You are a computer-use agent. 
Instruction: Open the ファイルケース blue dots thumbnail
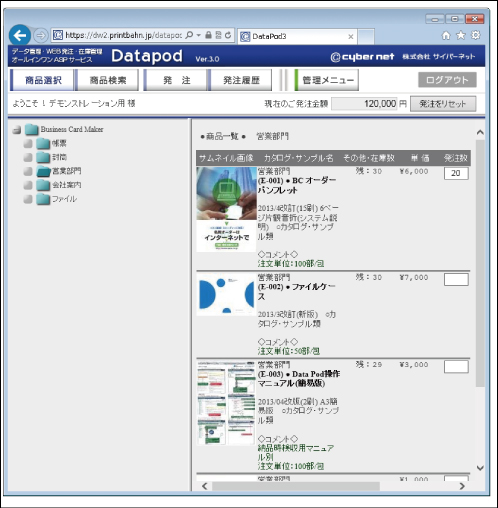pyautogui.click(x=226, y=294)
